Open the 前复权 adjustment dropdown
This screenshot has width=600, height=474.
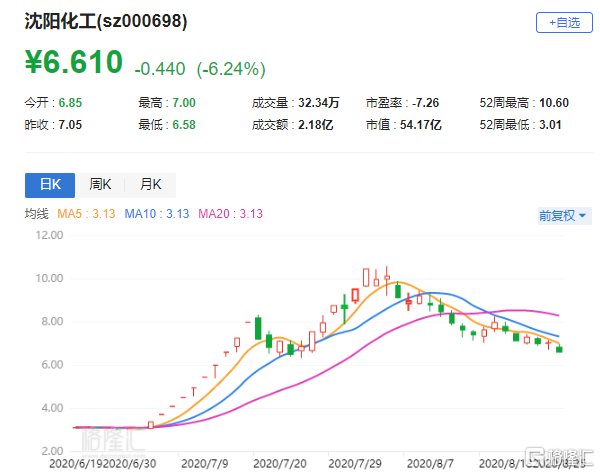(564, 216)
